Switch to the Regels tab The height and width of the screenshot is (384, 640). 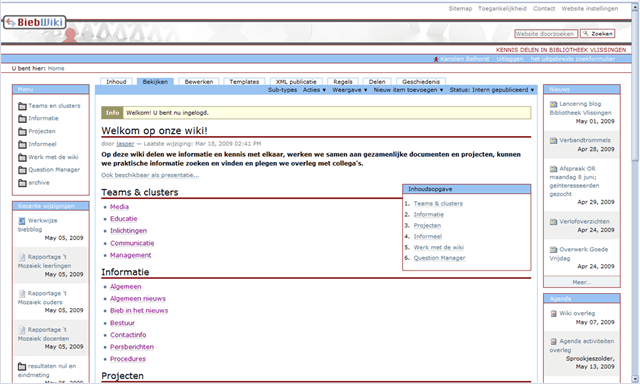pyautogui.click(x=343, y=82)
